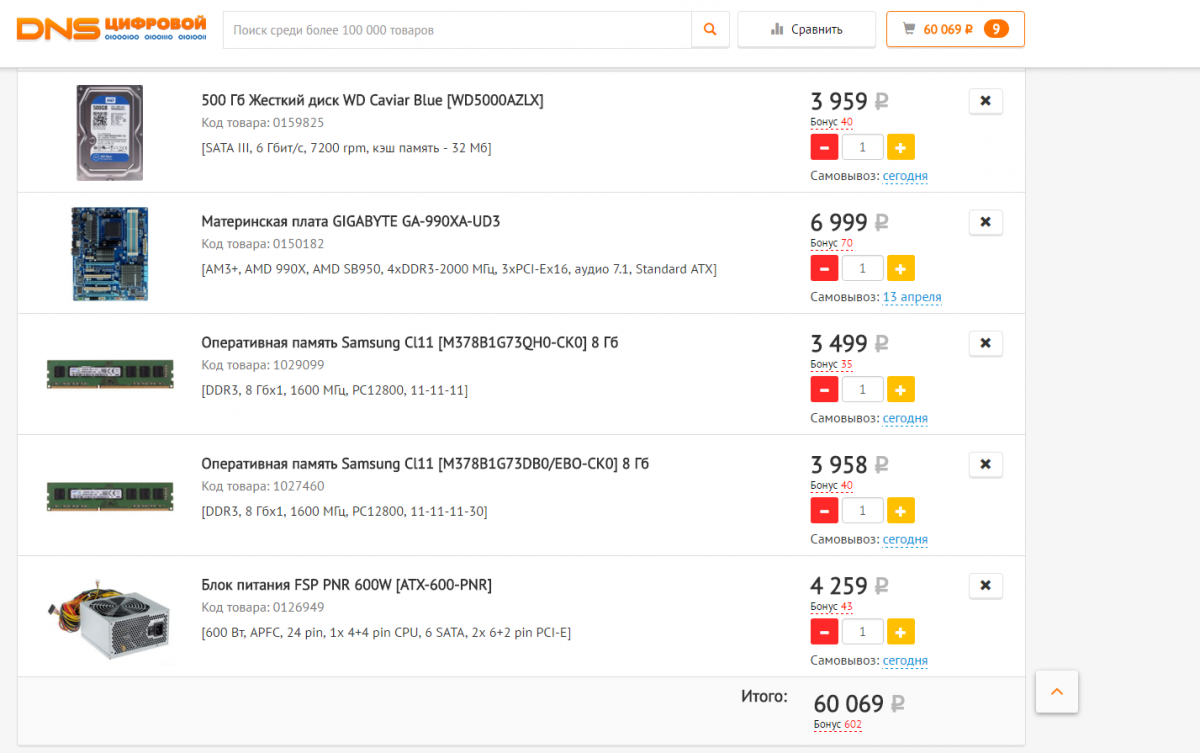Screen dimensions: 1200x753
Task: Decrease quantity of Samsung 3 958 ₽ memory
Action: tap(824, 511)
